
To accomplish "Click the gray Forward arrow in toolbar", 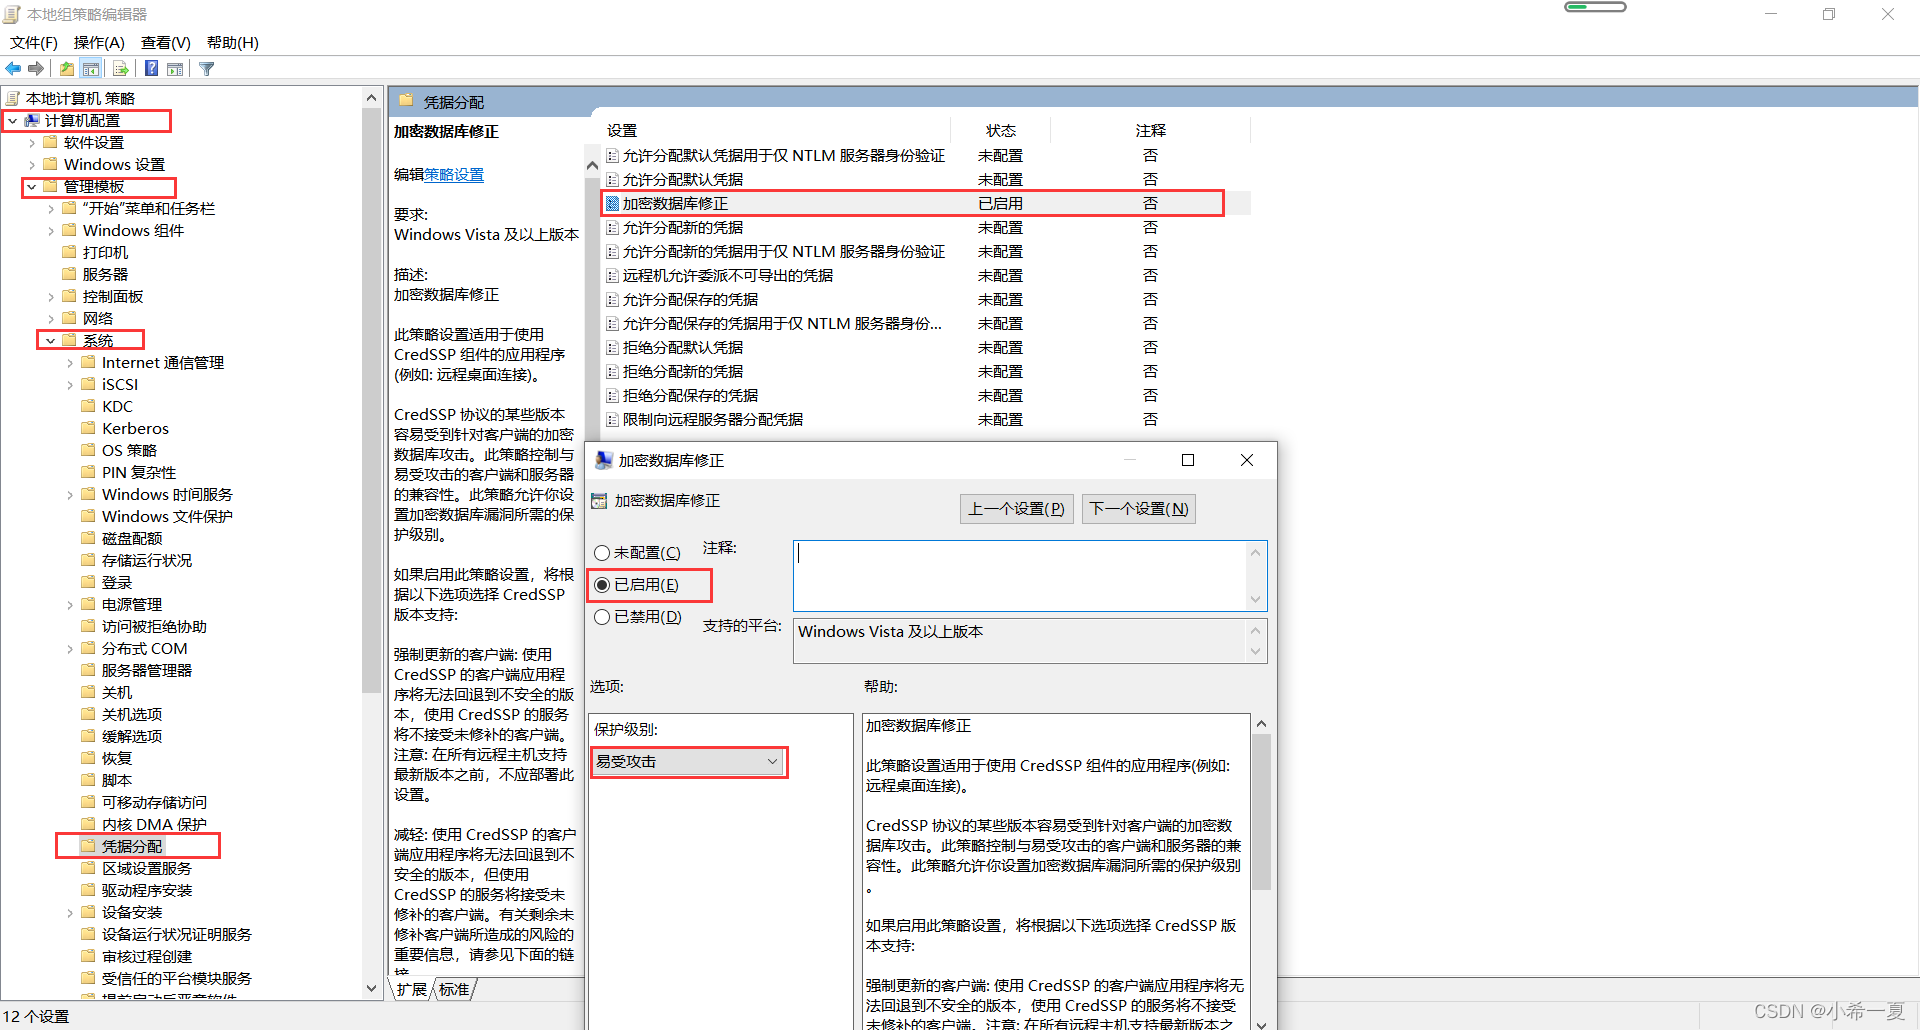I will tap(36, 68).
